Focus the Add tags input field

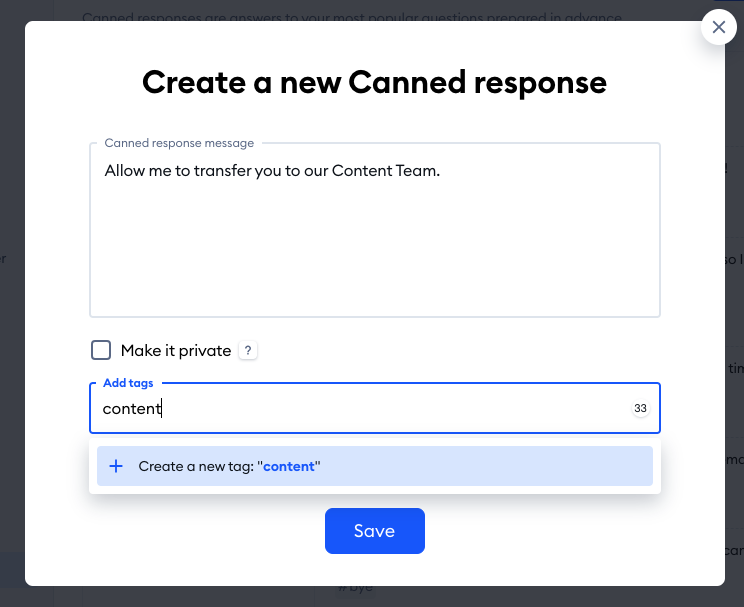[375, 408]
